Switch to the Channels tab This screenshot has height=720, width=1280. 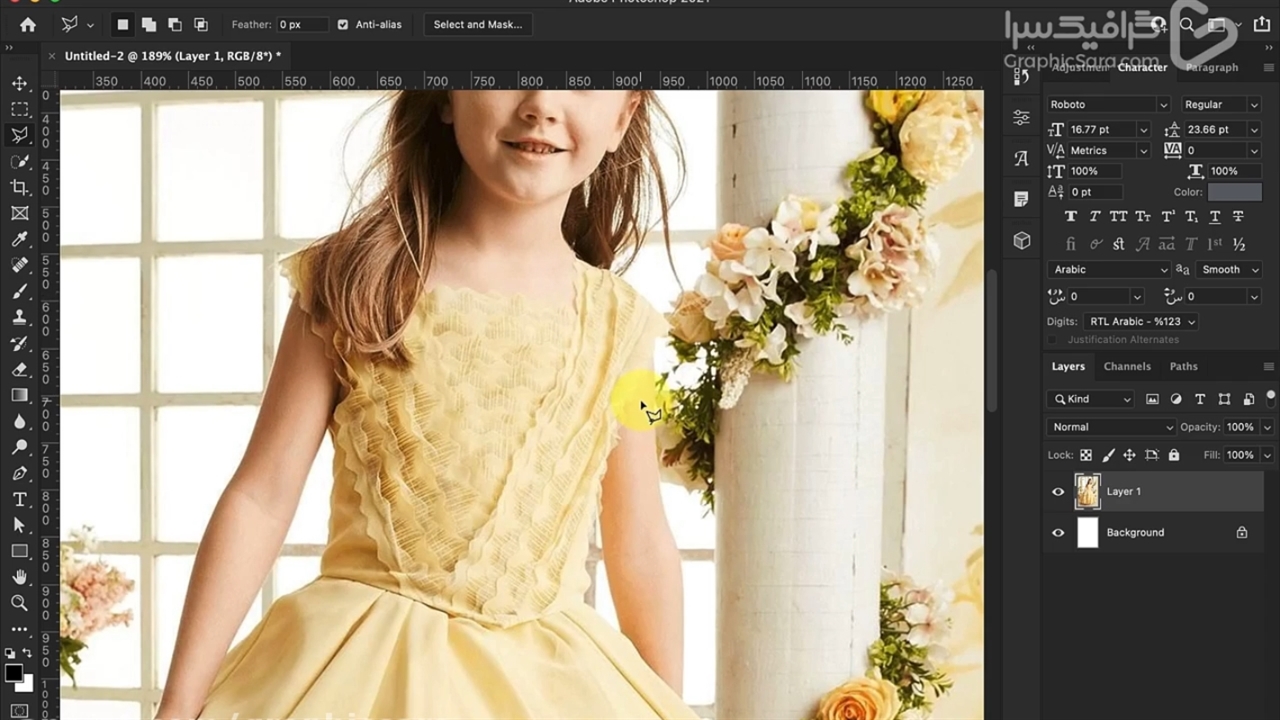point(1127,366)
